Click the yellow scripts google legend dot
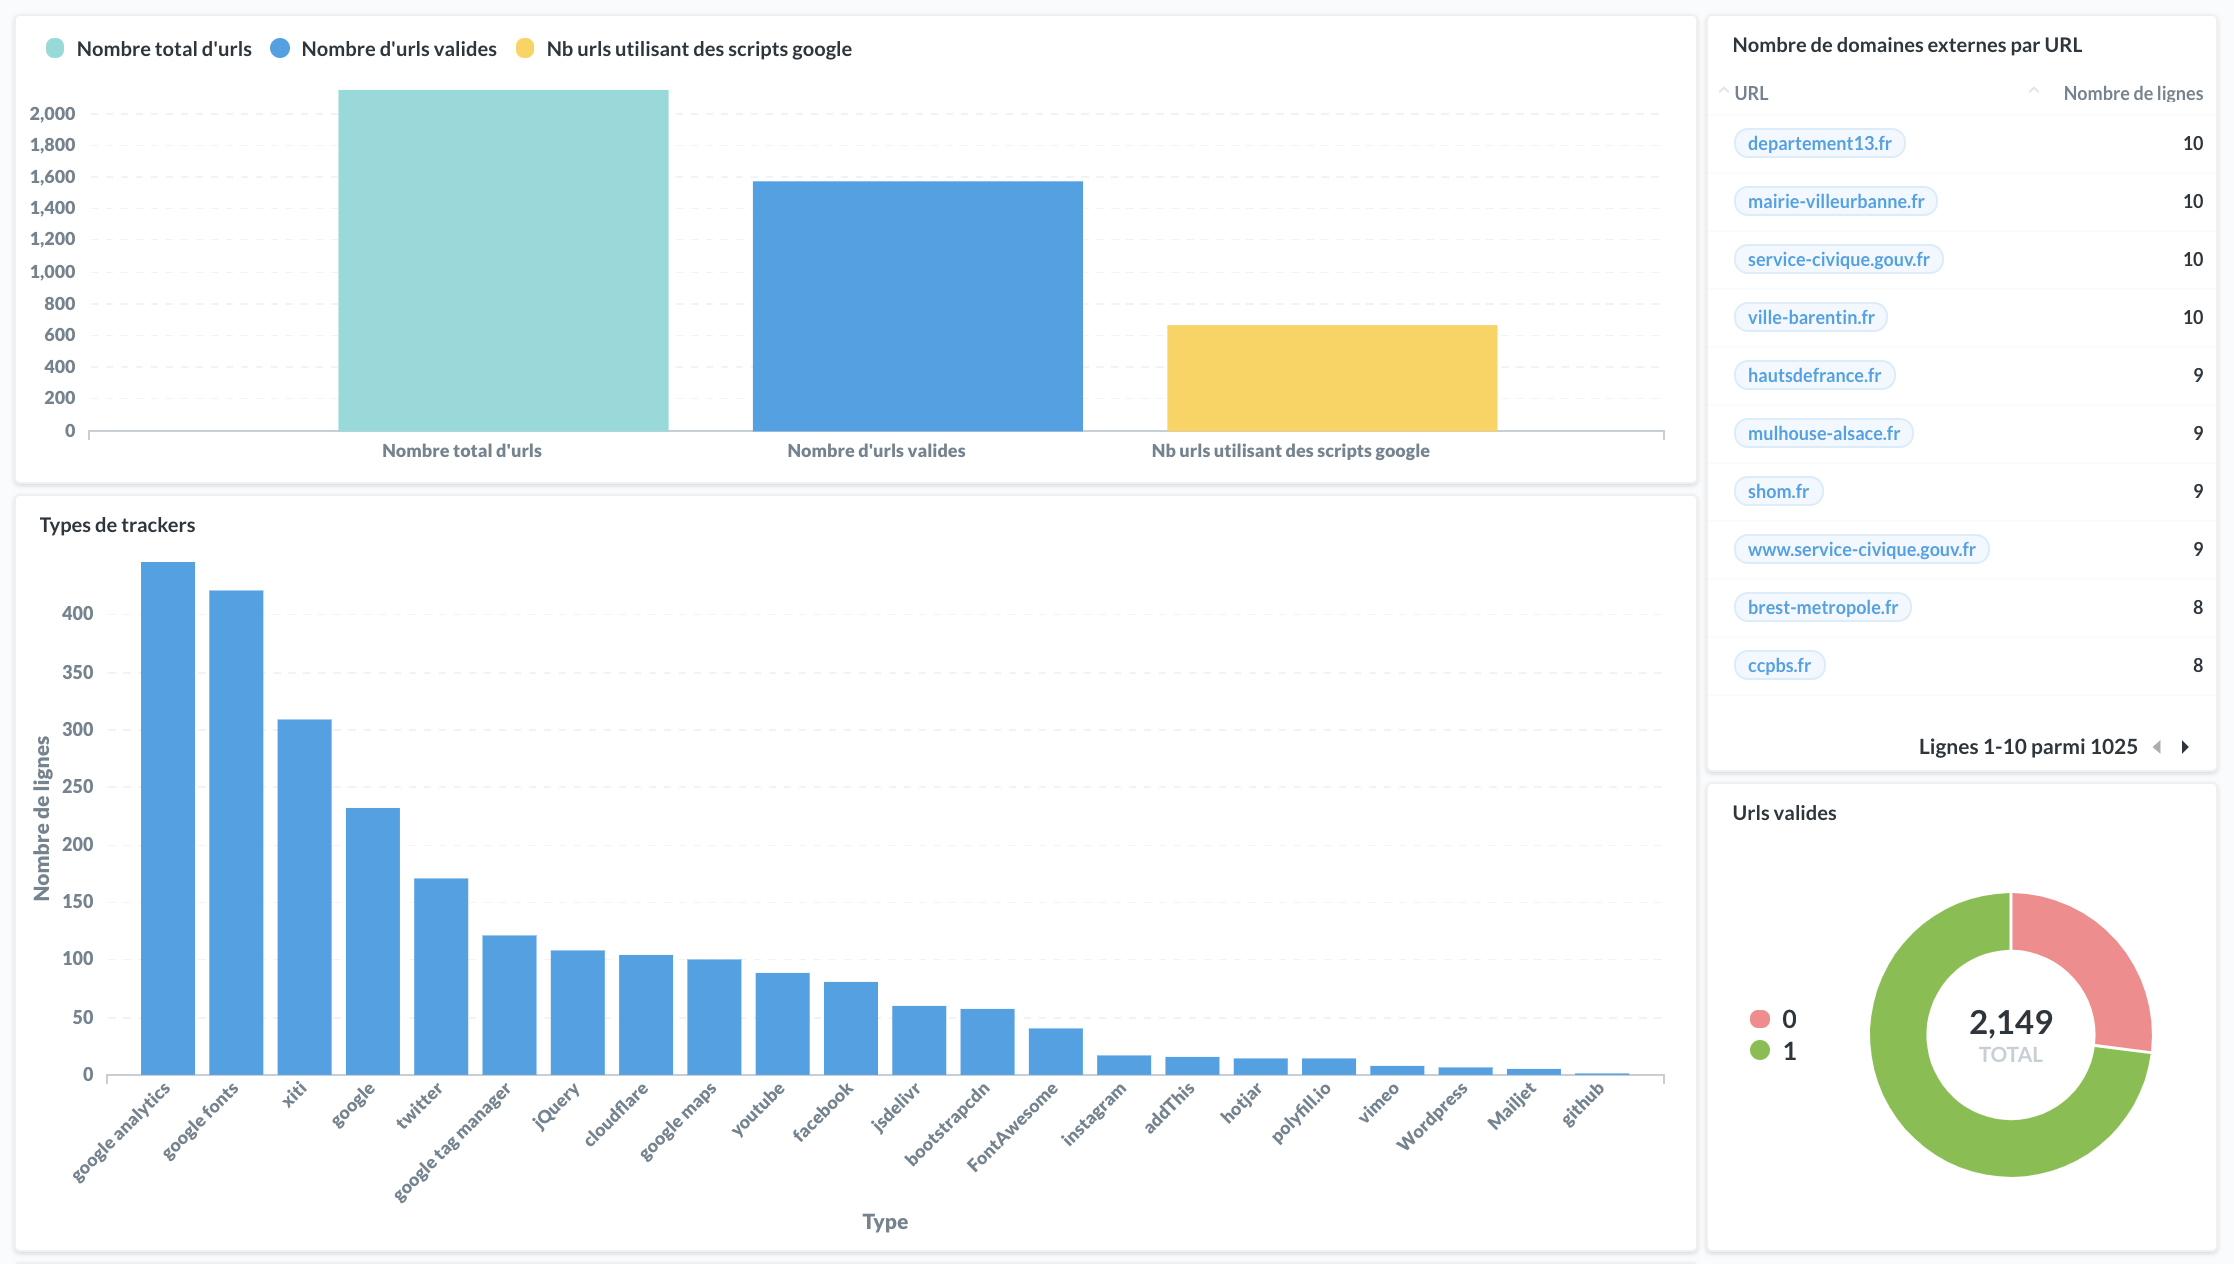 [x=525, y=48]
